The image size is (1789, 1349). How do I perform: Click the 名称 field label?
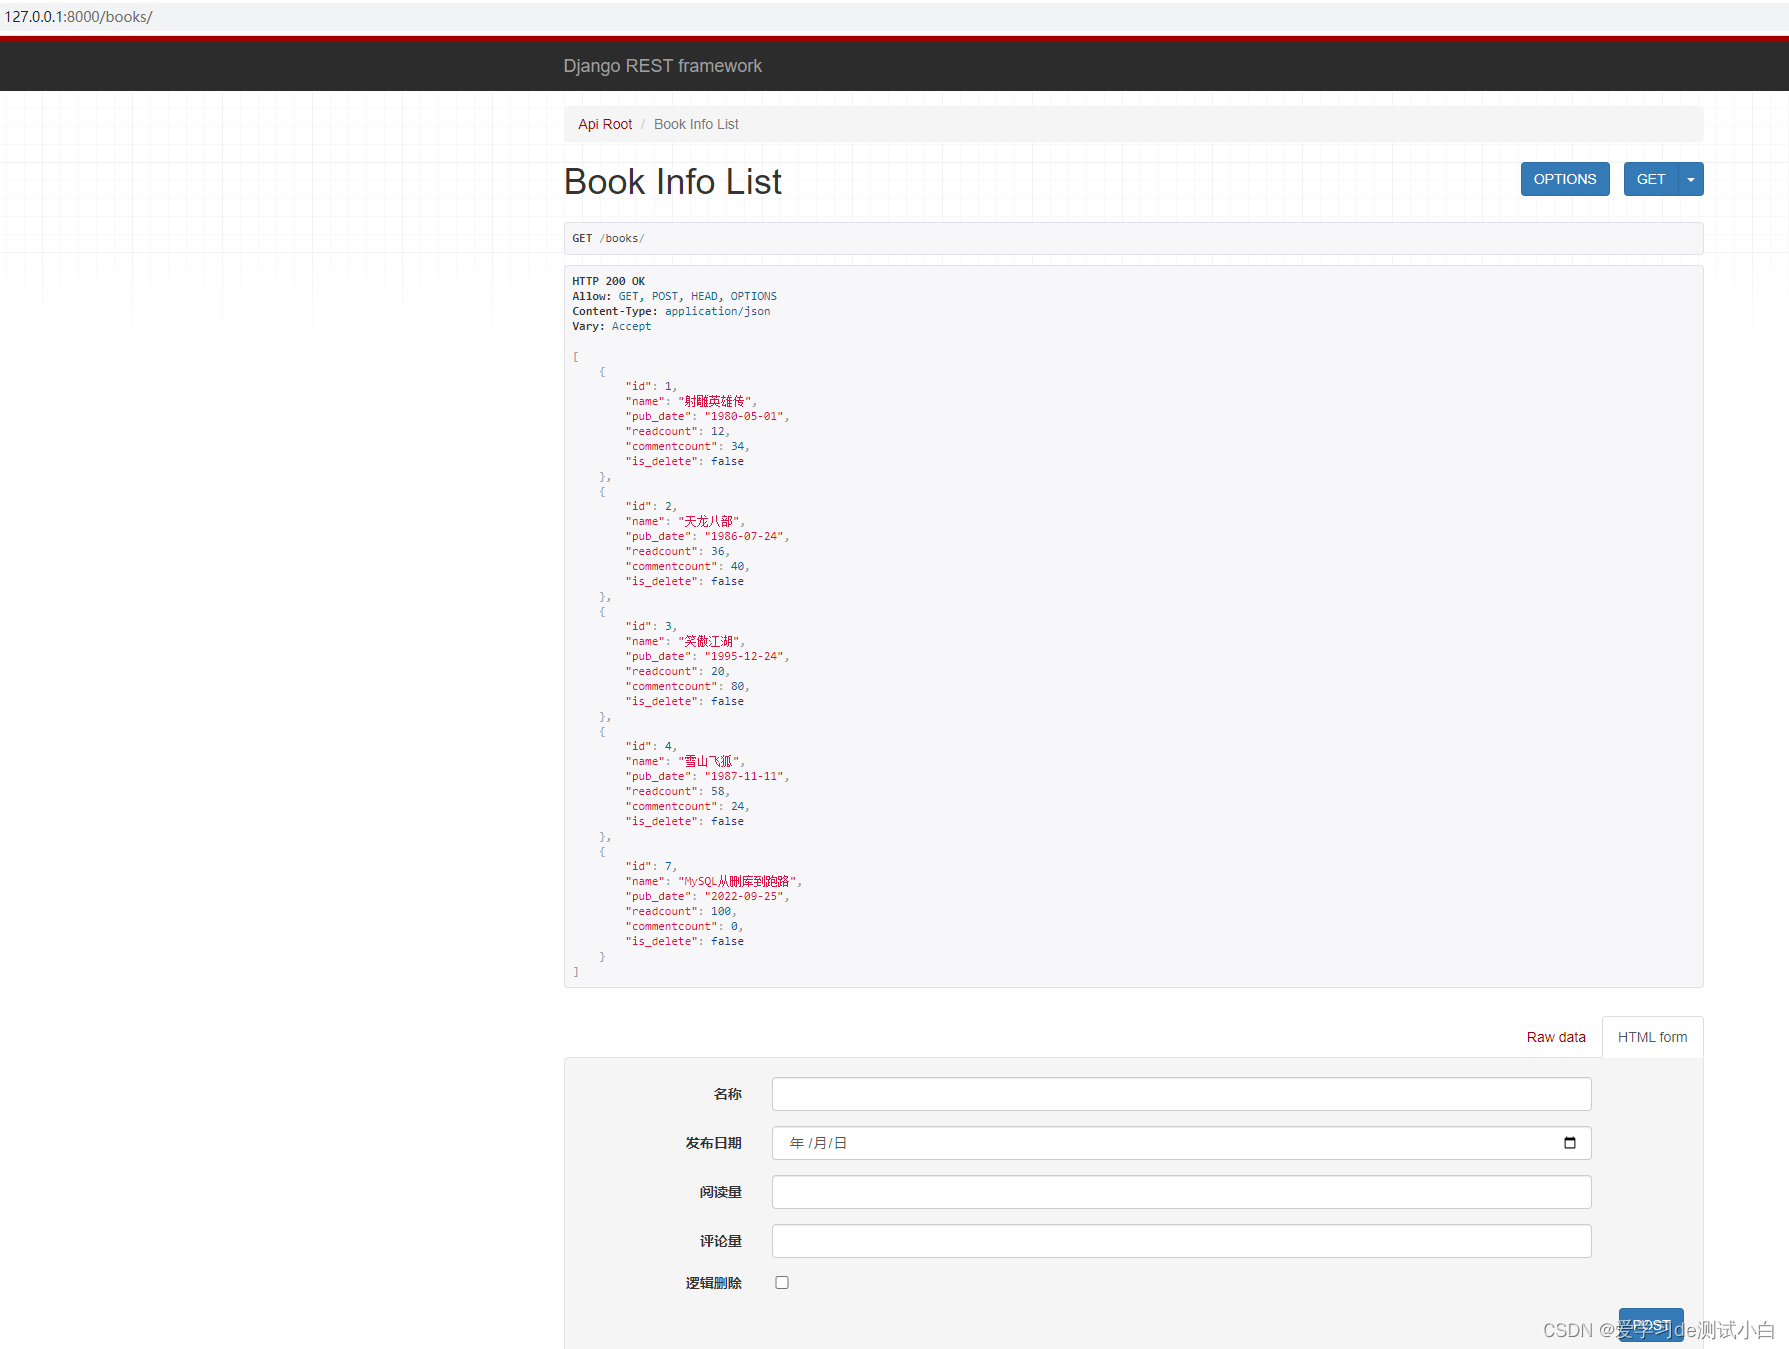728,1094
